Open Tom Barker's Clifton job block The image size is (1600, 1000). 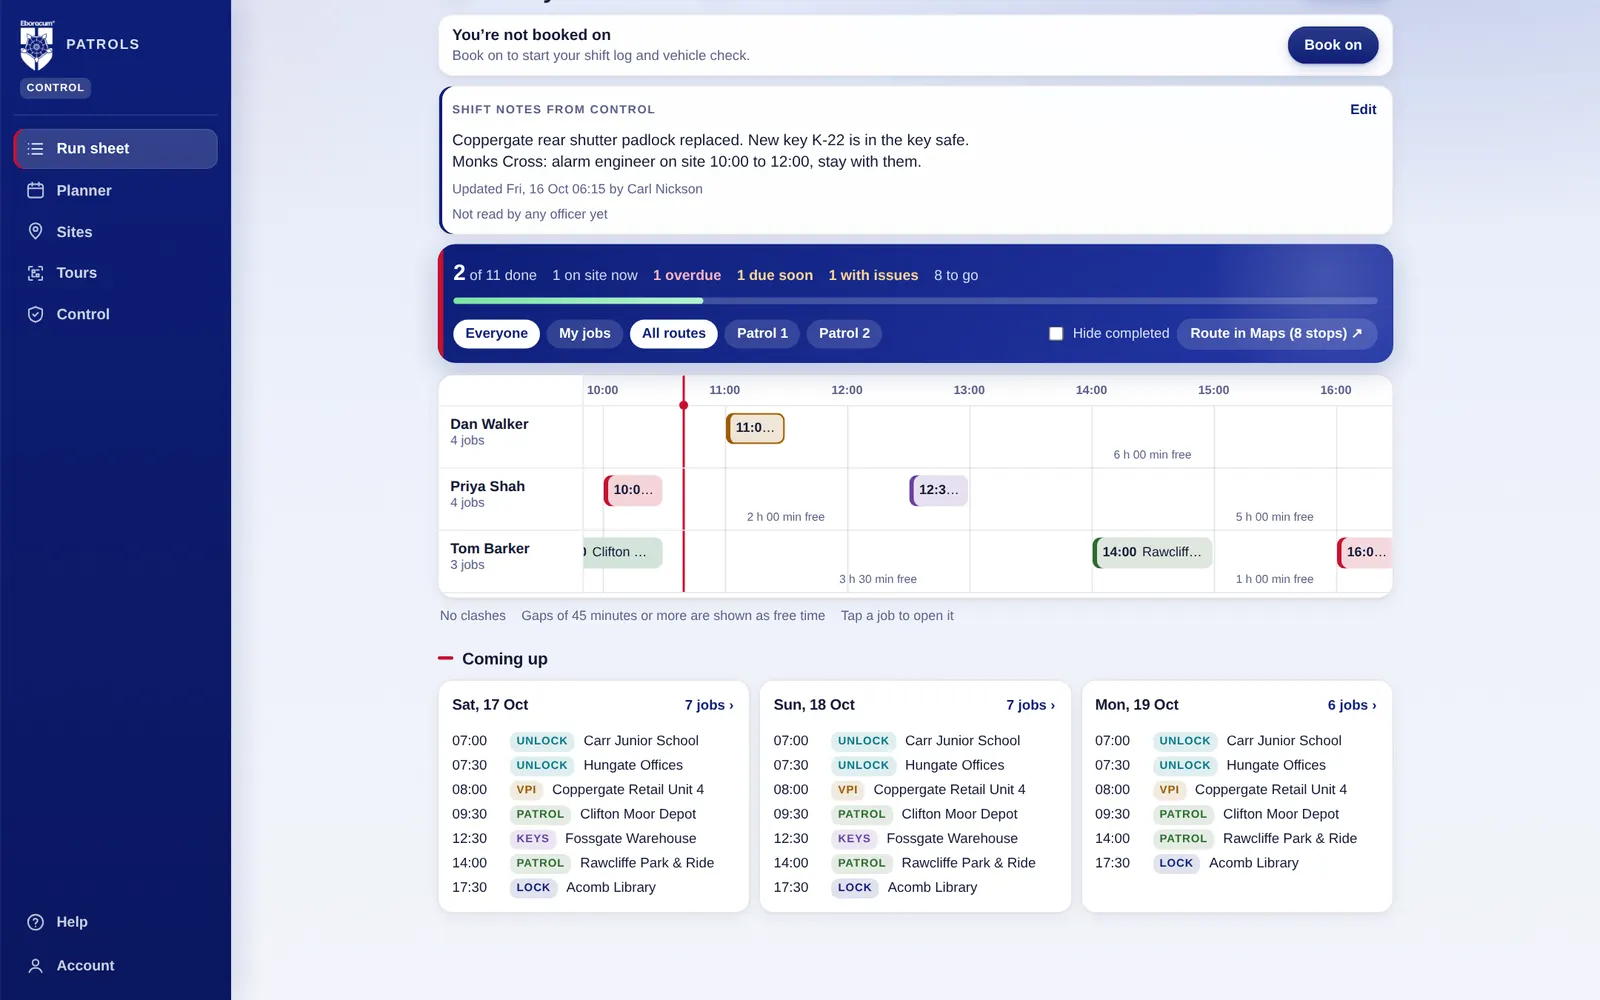pos(623,552)
